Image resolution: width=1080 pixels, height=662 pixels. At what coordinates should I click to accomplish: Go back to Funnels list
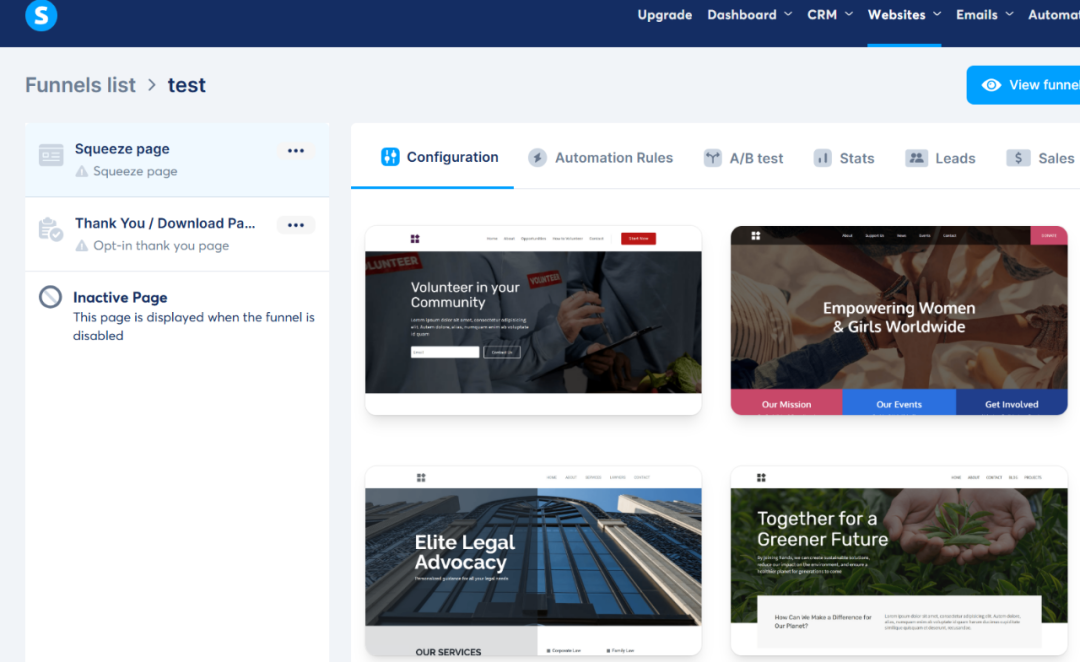80,85
